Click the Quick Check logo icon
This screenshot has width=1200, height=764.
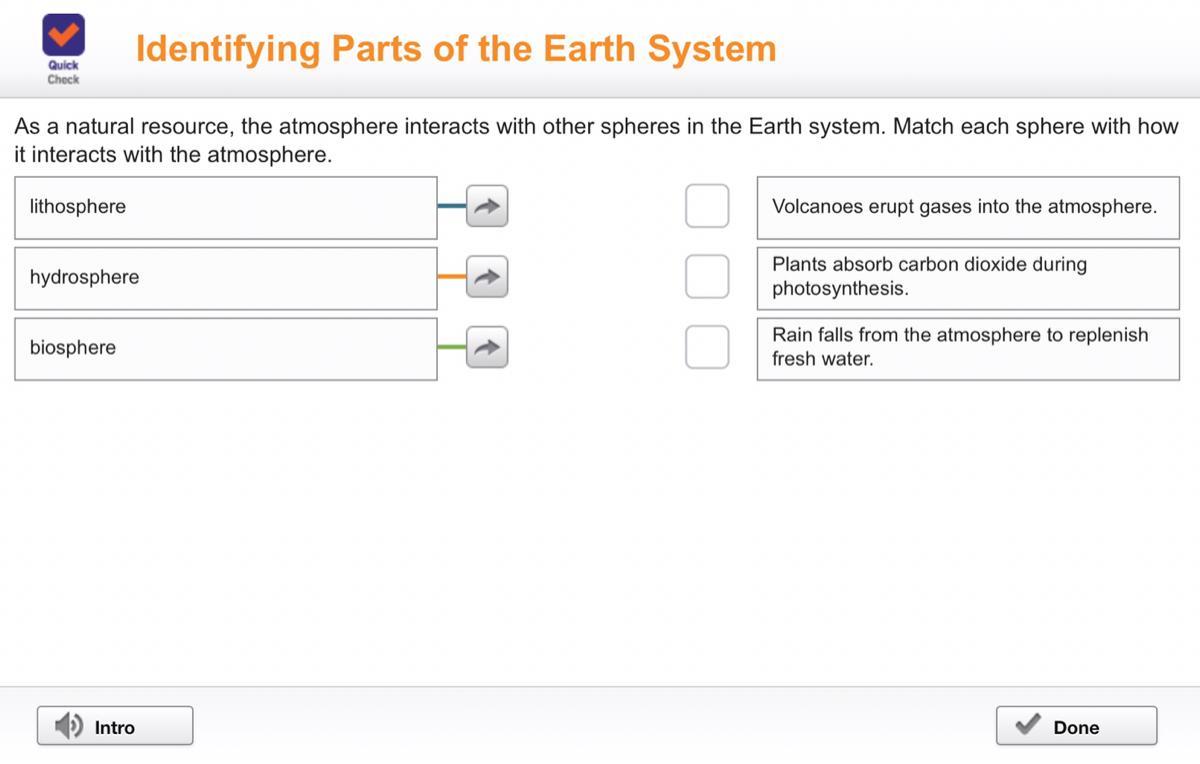click(x=63, y=37)
